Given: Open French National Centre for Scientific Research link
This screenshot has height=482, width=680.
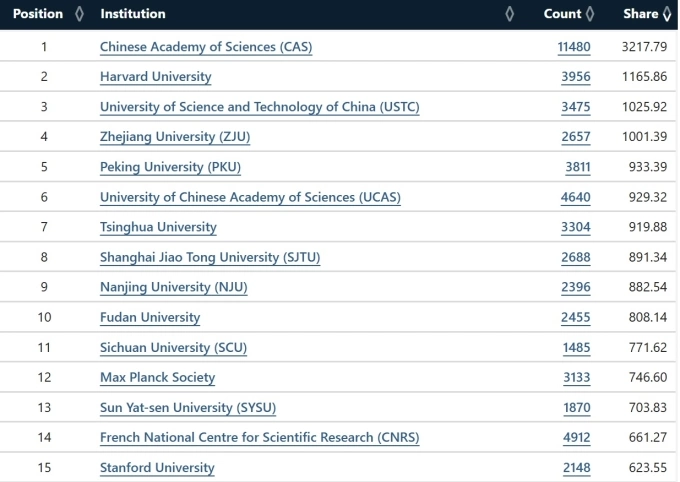Looking at the screenshot, I should [260, 438].
